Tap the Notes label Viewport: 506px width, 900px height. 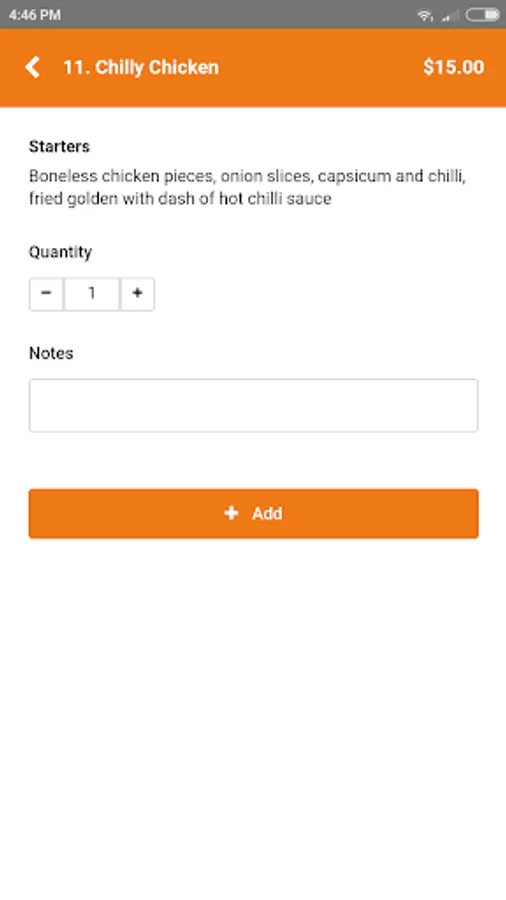pos(51,353)
